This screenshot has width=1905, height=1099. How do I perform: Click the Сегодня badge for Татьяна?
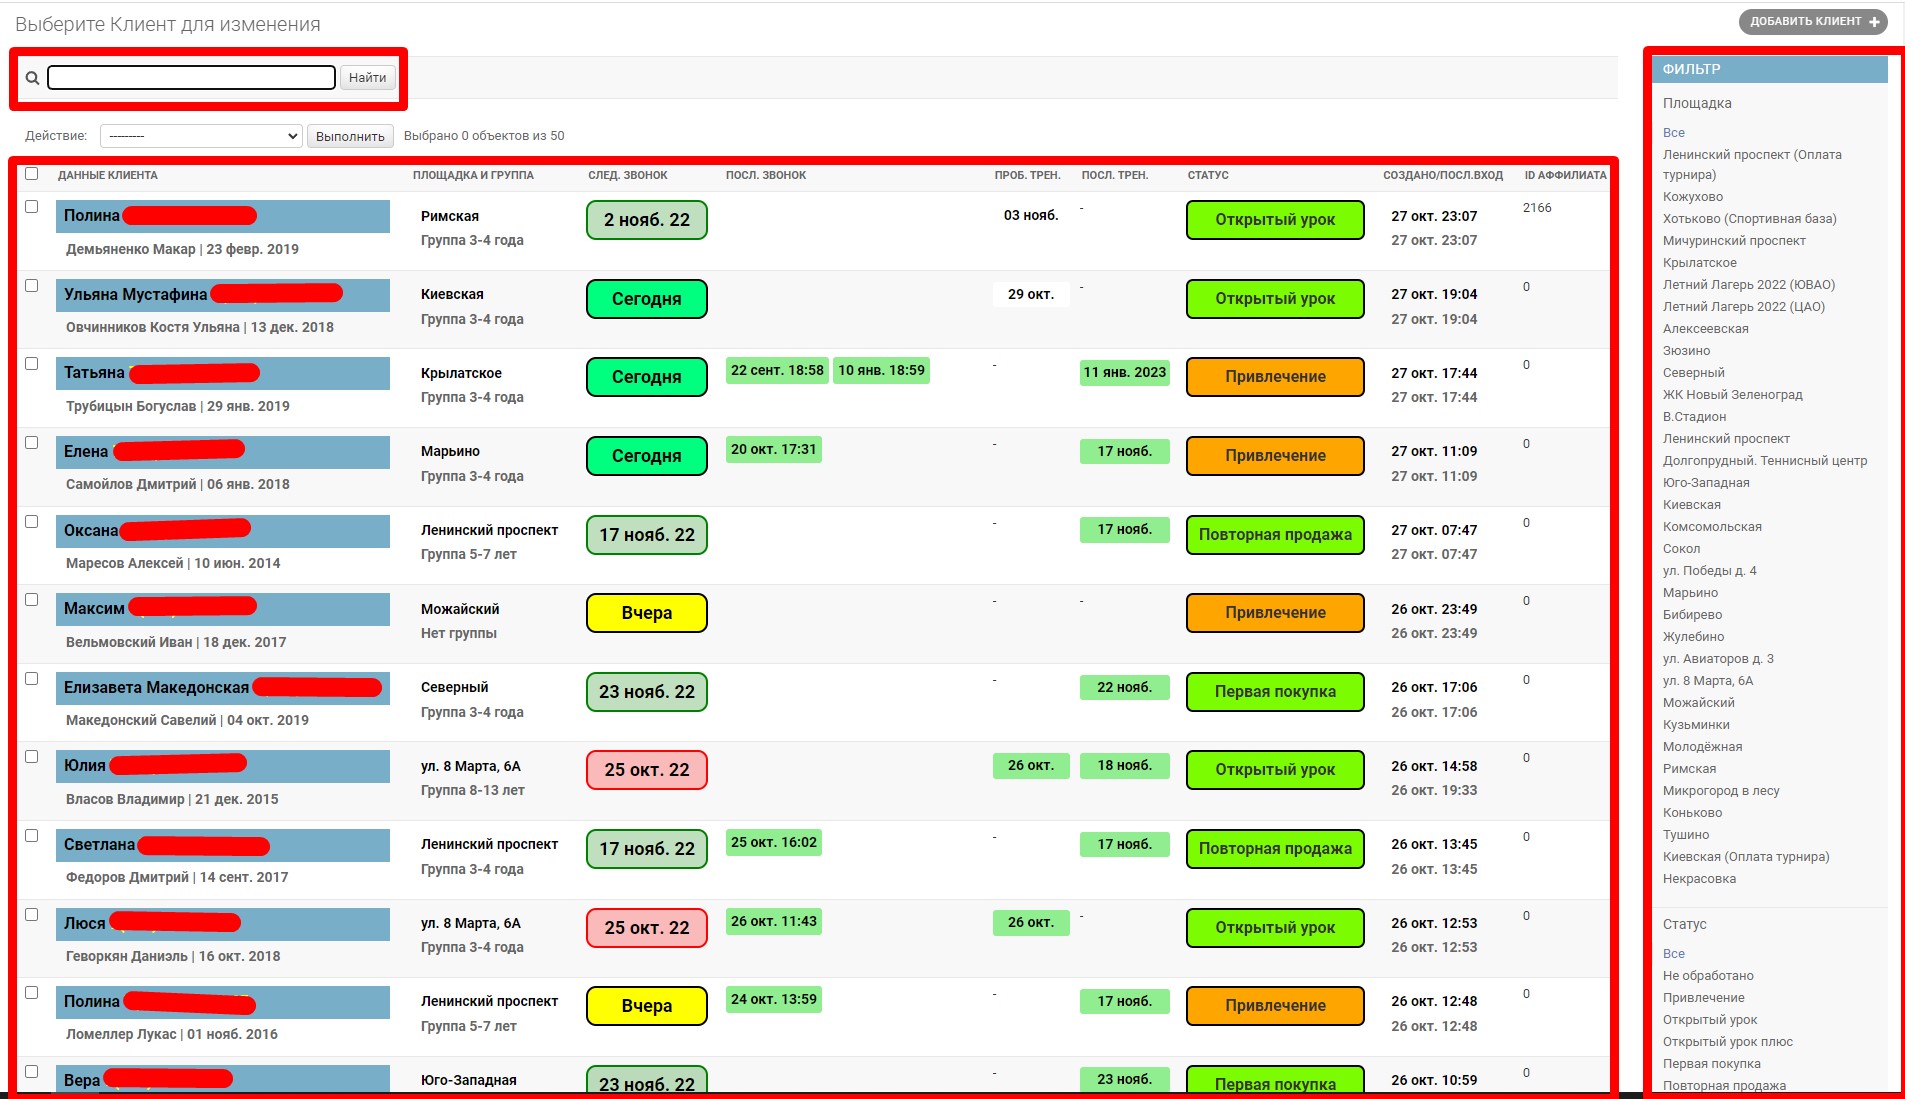tap(646, 377)
